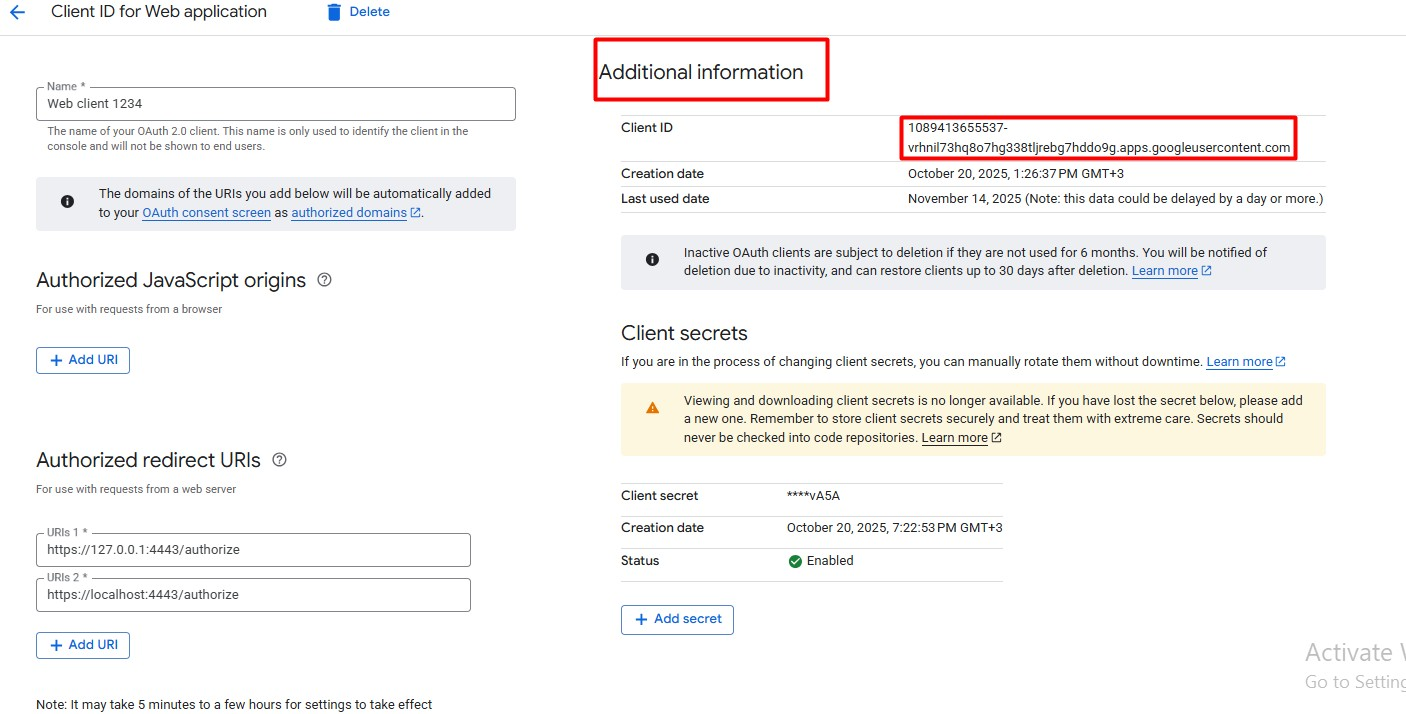Click the Delete trash icon
Viewport: 1406px width, 714px height.
334,12
